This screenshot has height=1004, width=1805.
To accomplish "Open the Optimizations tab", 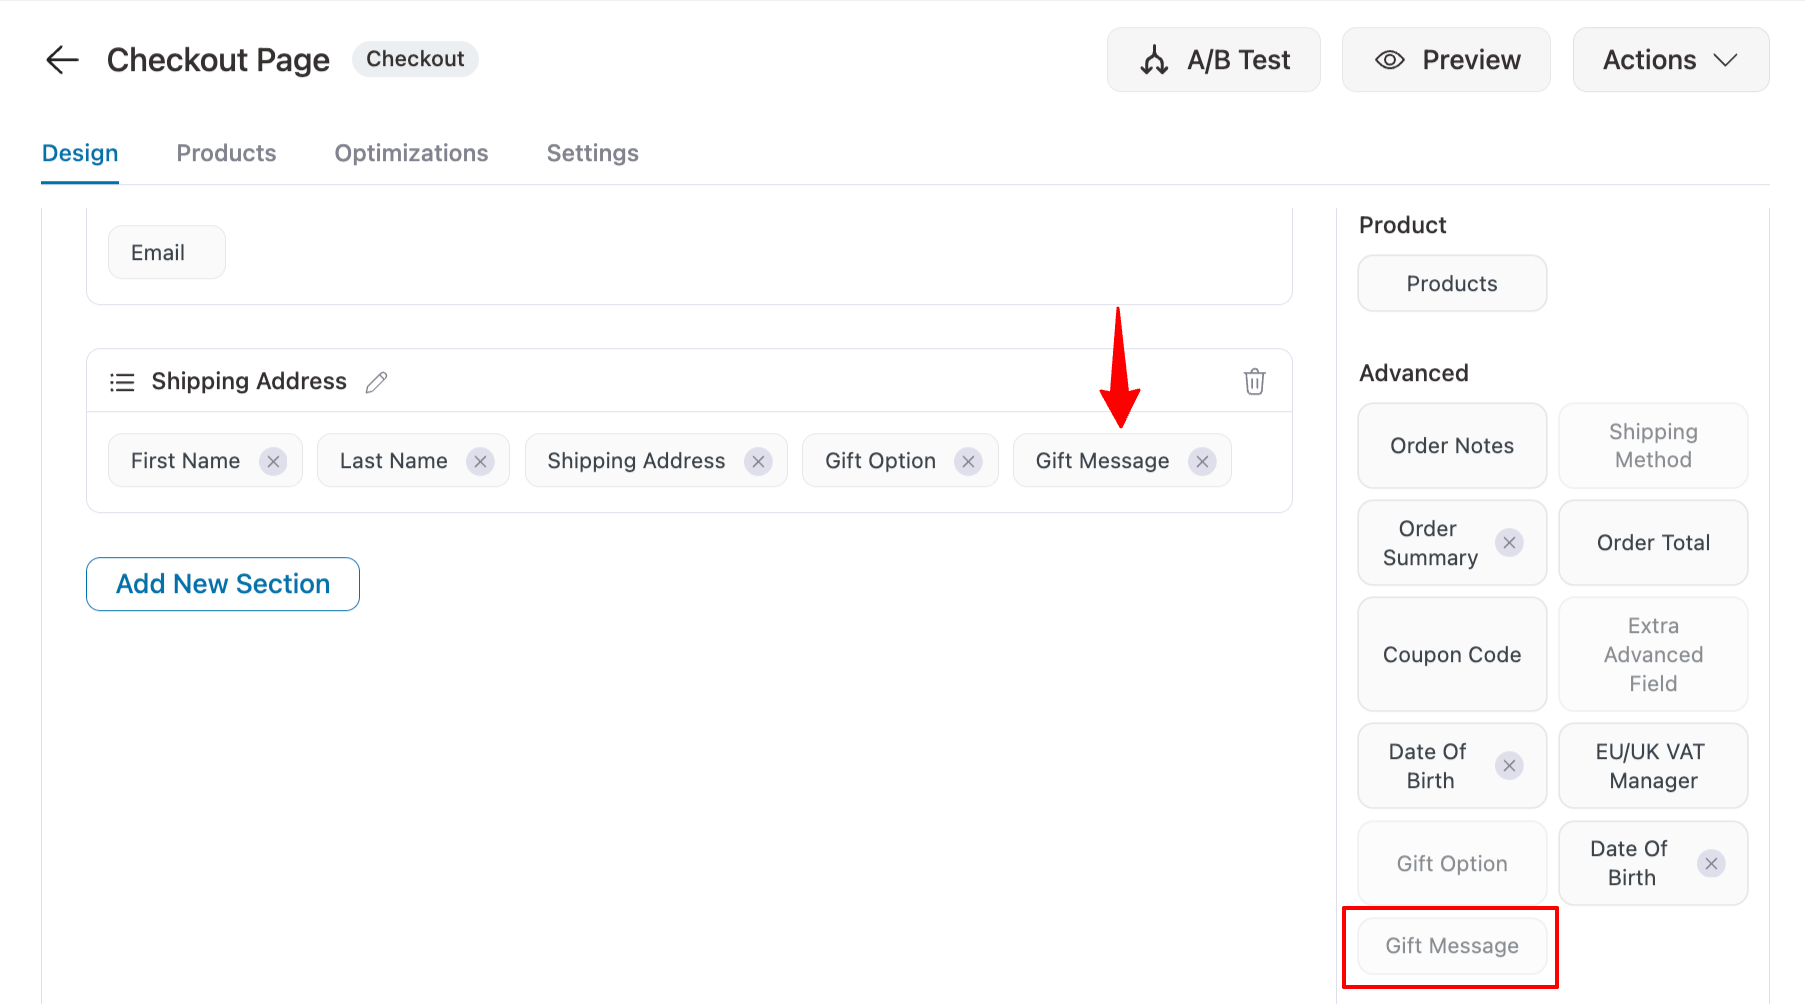I will [411, 153].
